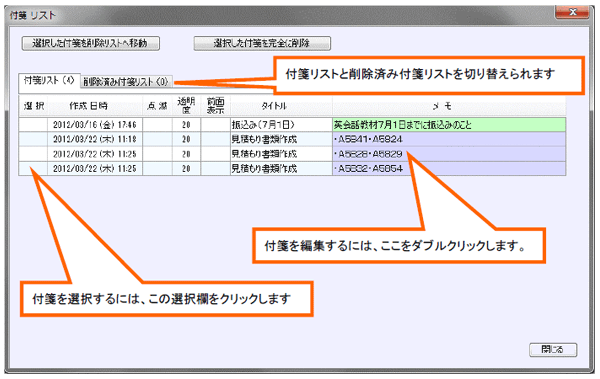Screen dimensions: 600x379
Task: Click transparency value 20 in 17:46 row
Action: click(186, 125)
